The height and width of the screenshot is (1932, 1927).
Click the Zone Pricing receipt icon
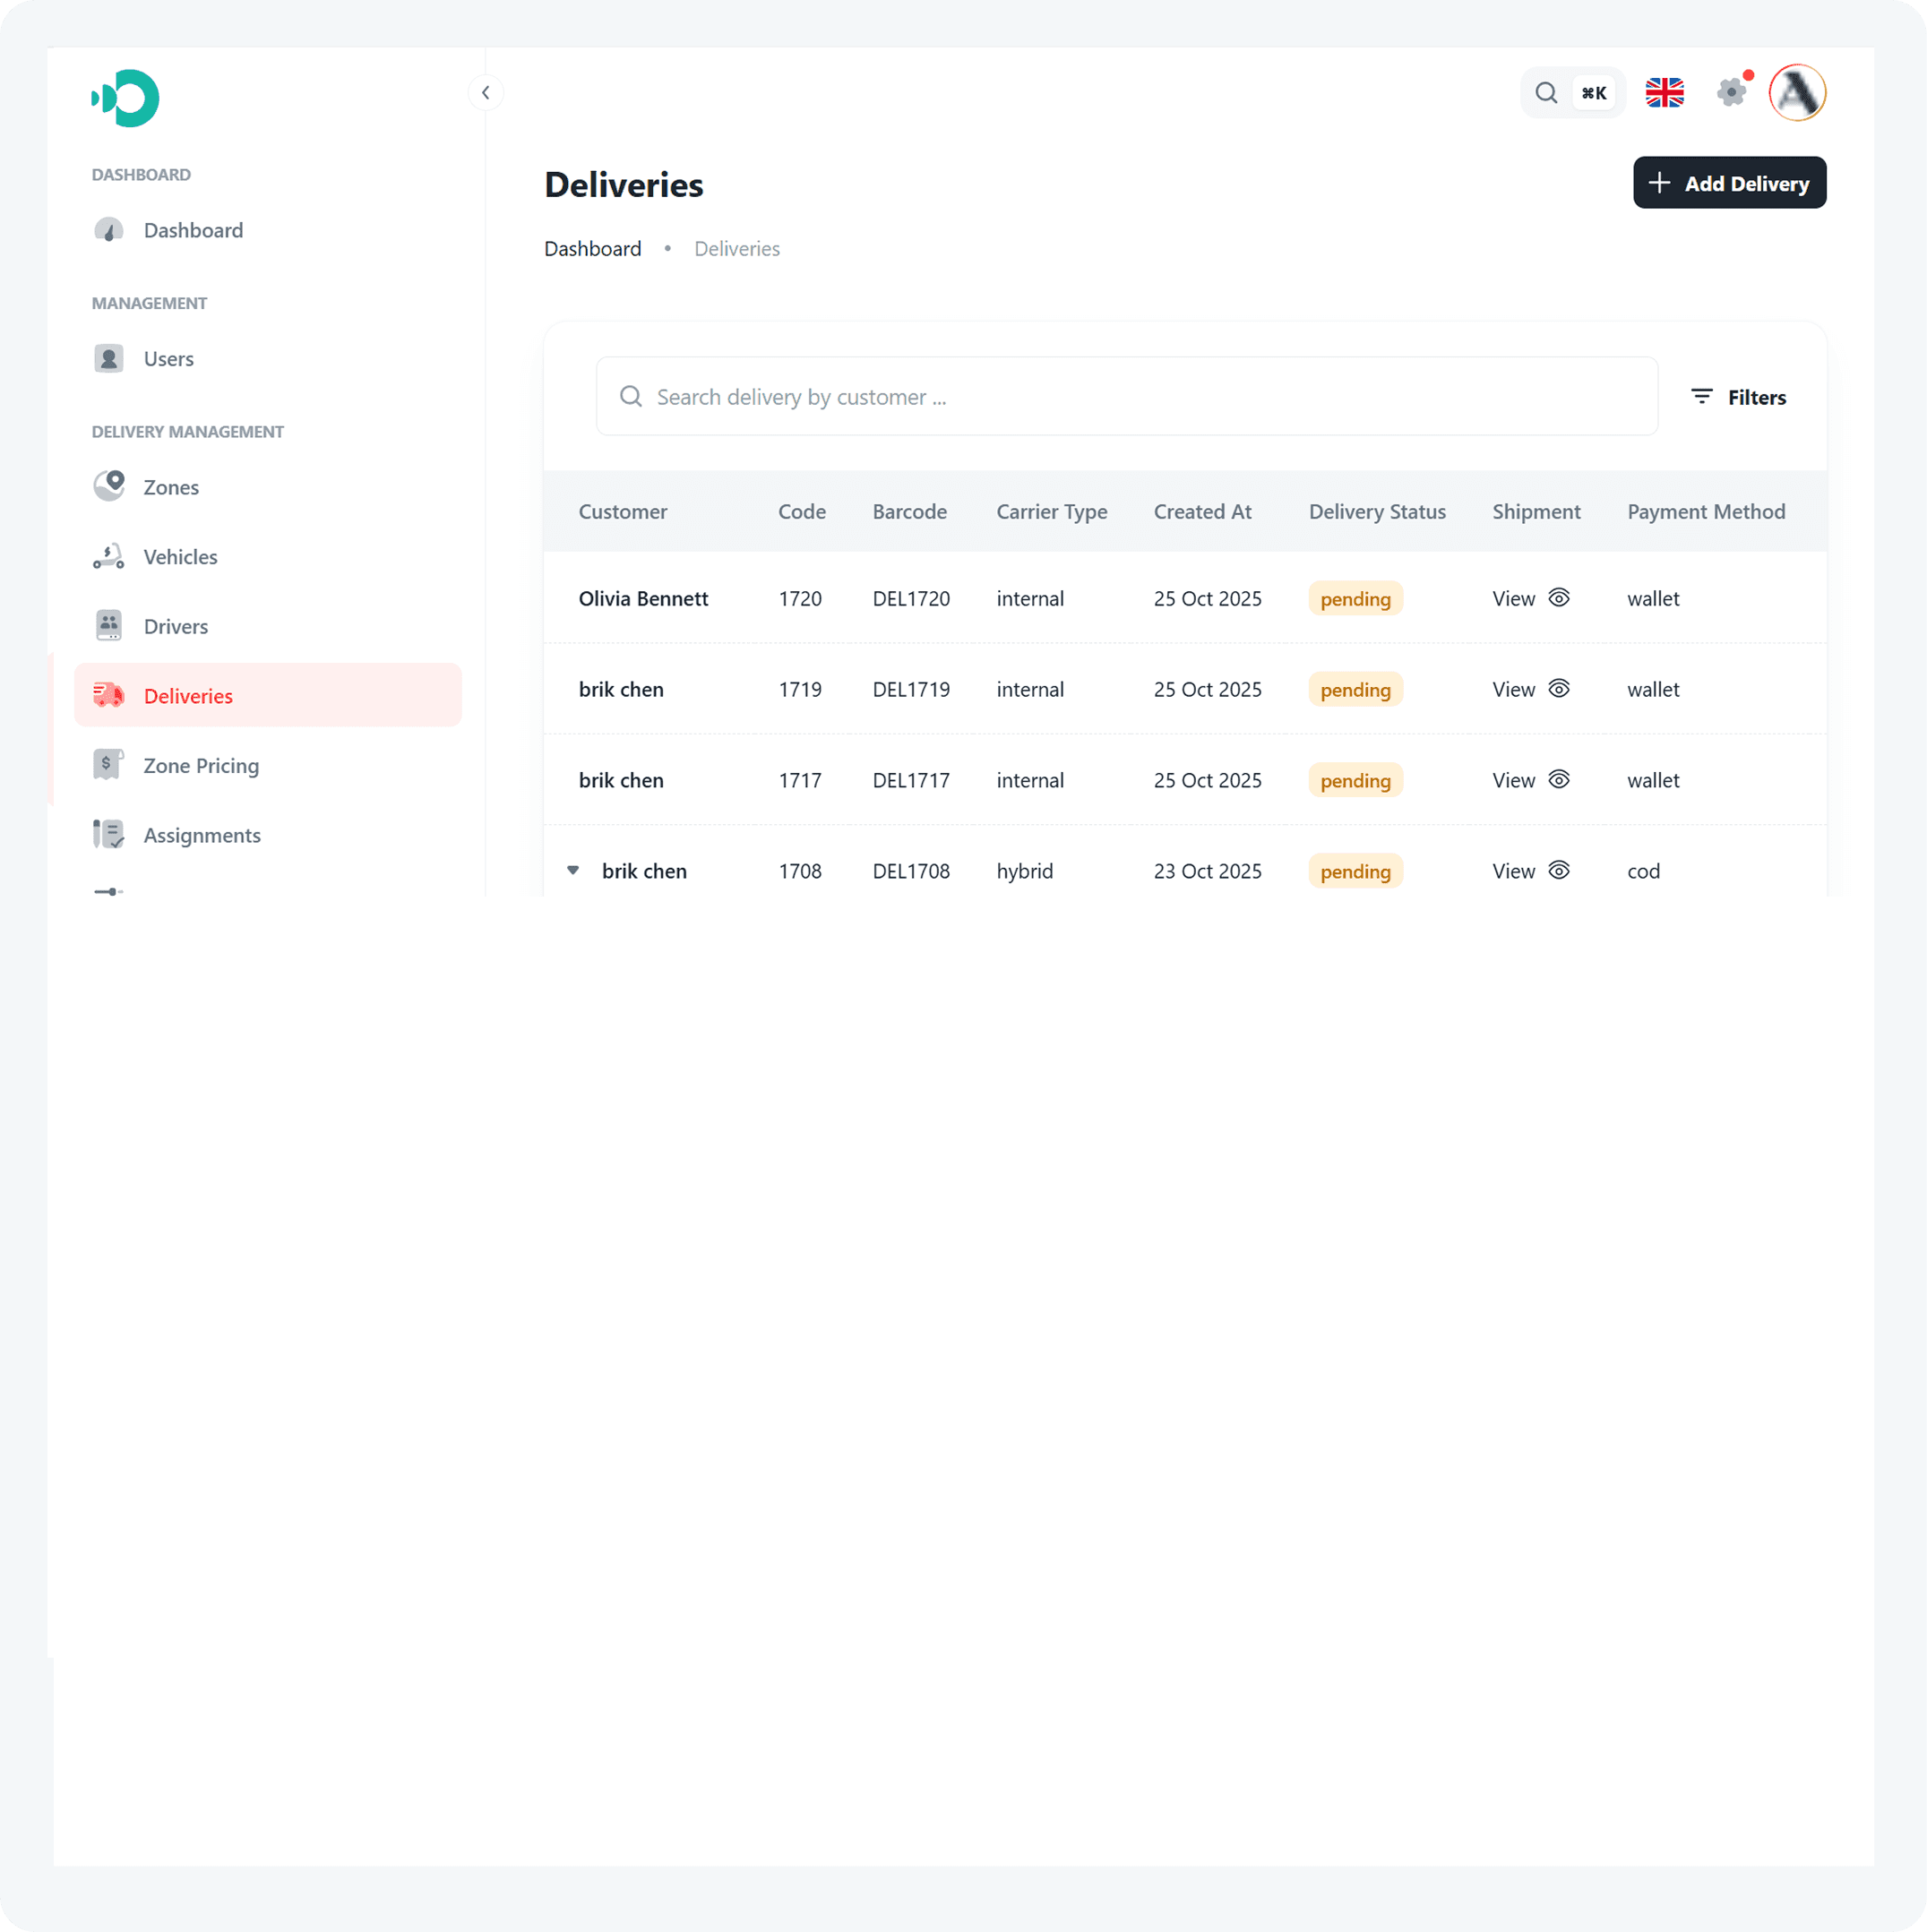[x=109, y=765]
